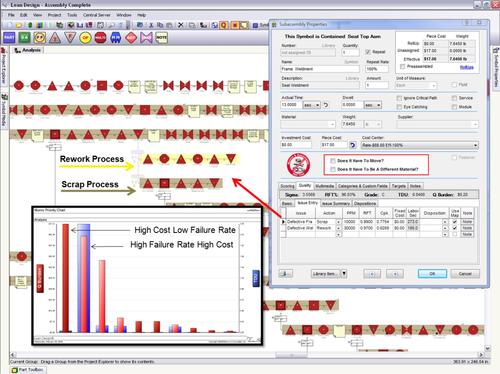500x374 pixels.
Task: Select the blue PART symbol icon
Action: (x=9, y=38)
